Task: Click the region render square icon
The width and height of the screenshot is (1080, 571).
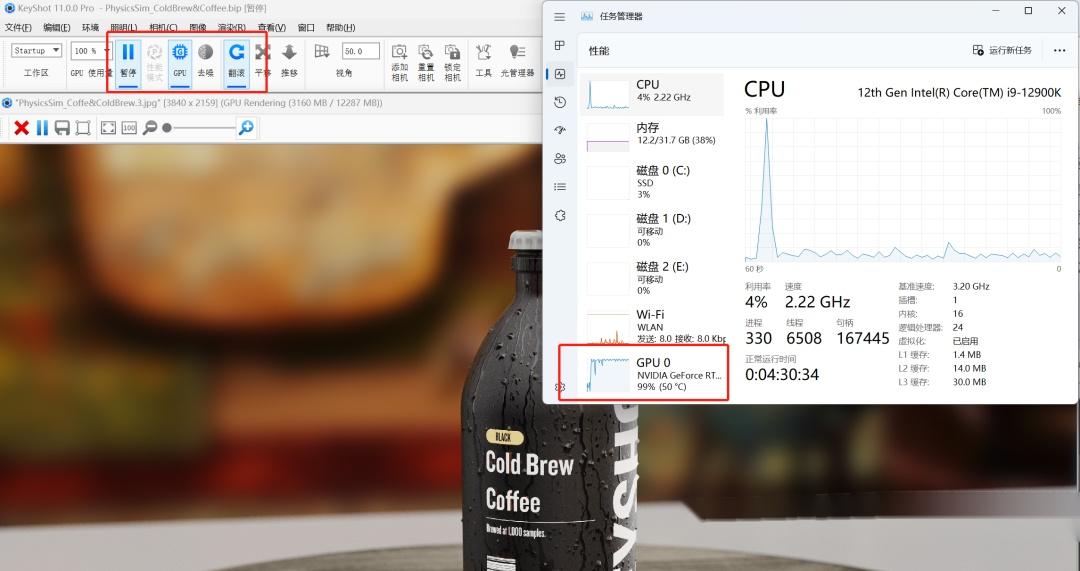Action: (x=83, y=127)
